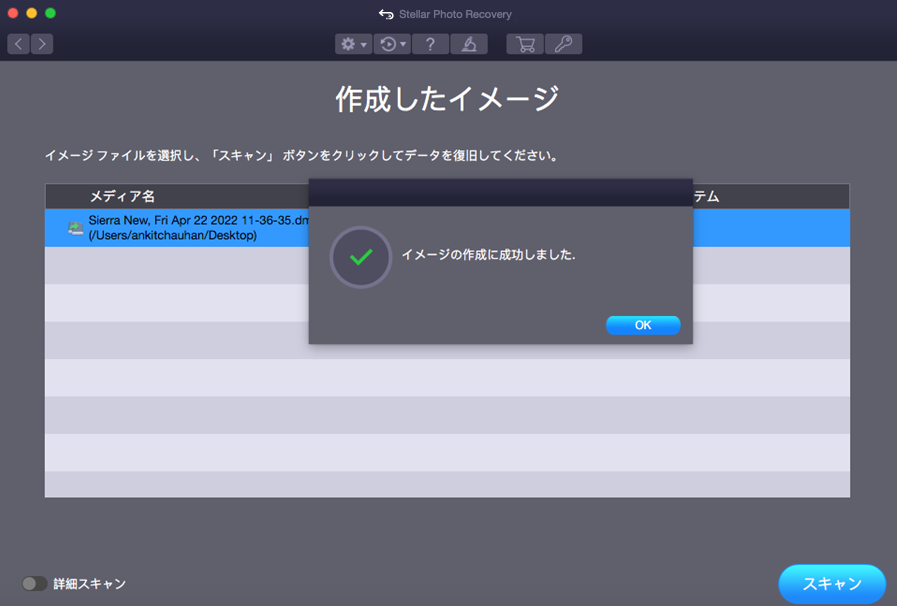Image resolution: width=897 pixels, height=606 pixels.
Task: Click the blue スキャン button
Action: [832, 584]
